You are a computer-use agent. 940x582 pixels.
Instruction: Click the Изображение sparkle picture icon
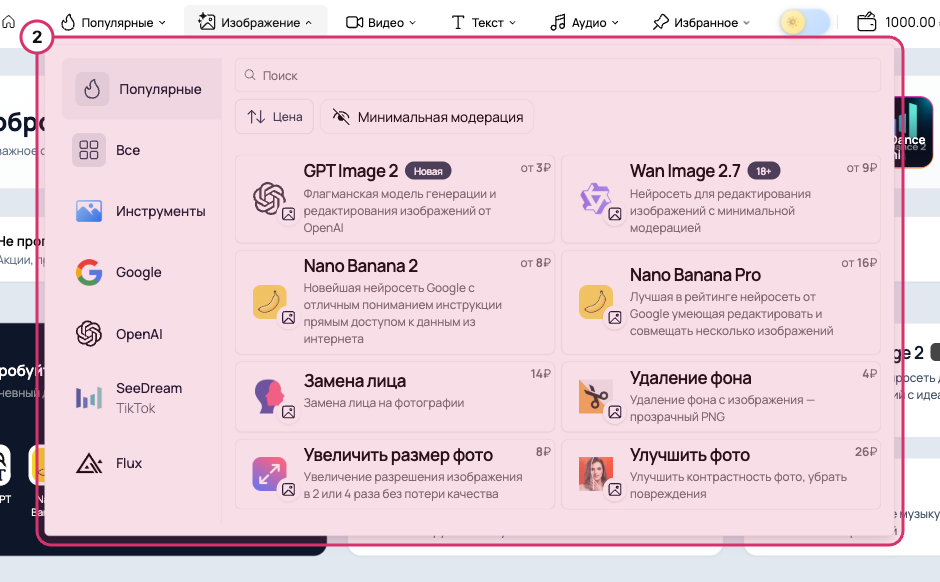(x=206, y=22)
